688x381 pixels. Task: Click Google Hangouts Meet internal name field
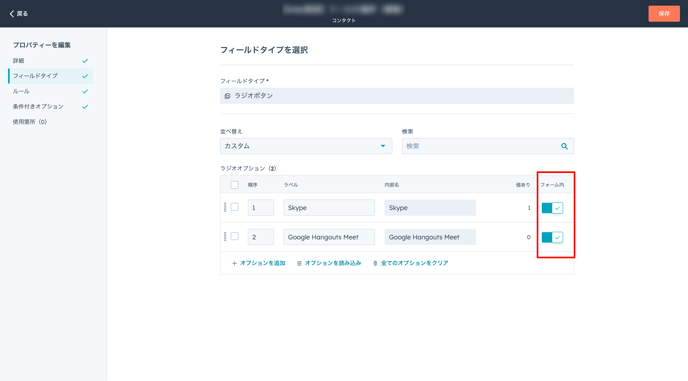430,237
